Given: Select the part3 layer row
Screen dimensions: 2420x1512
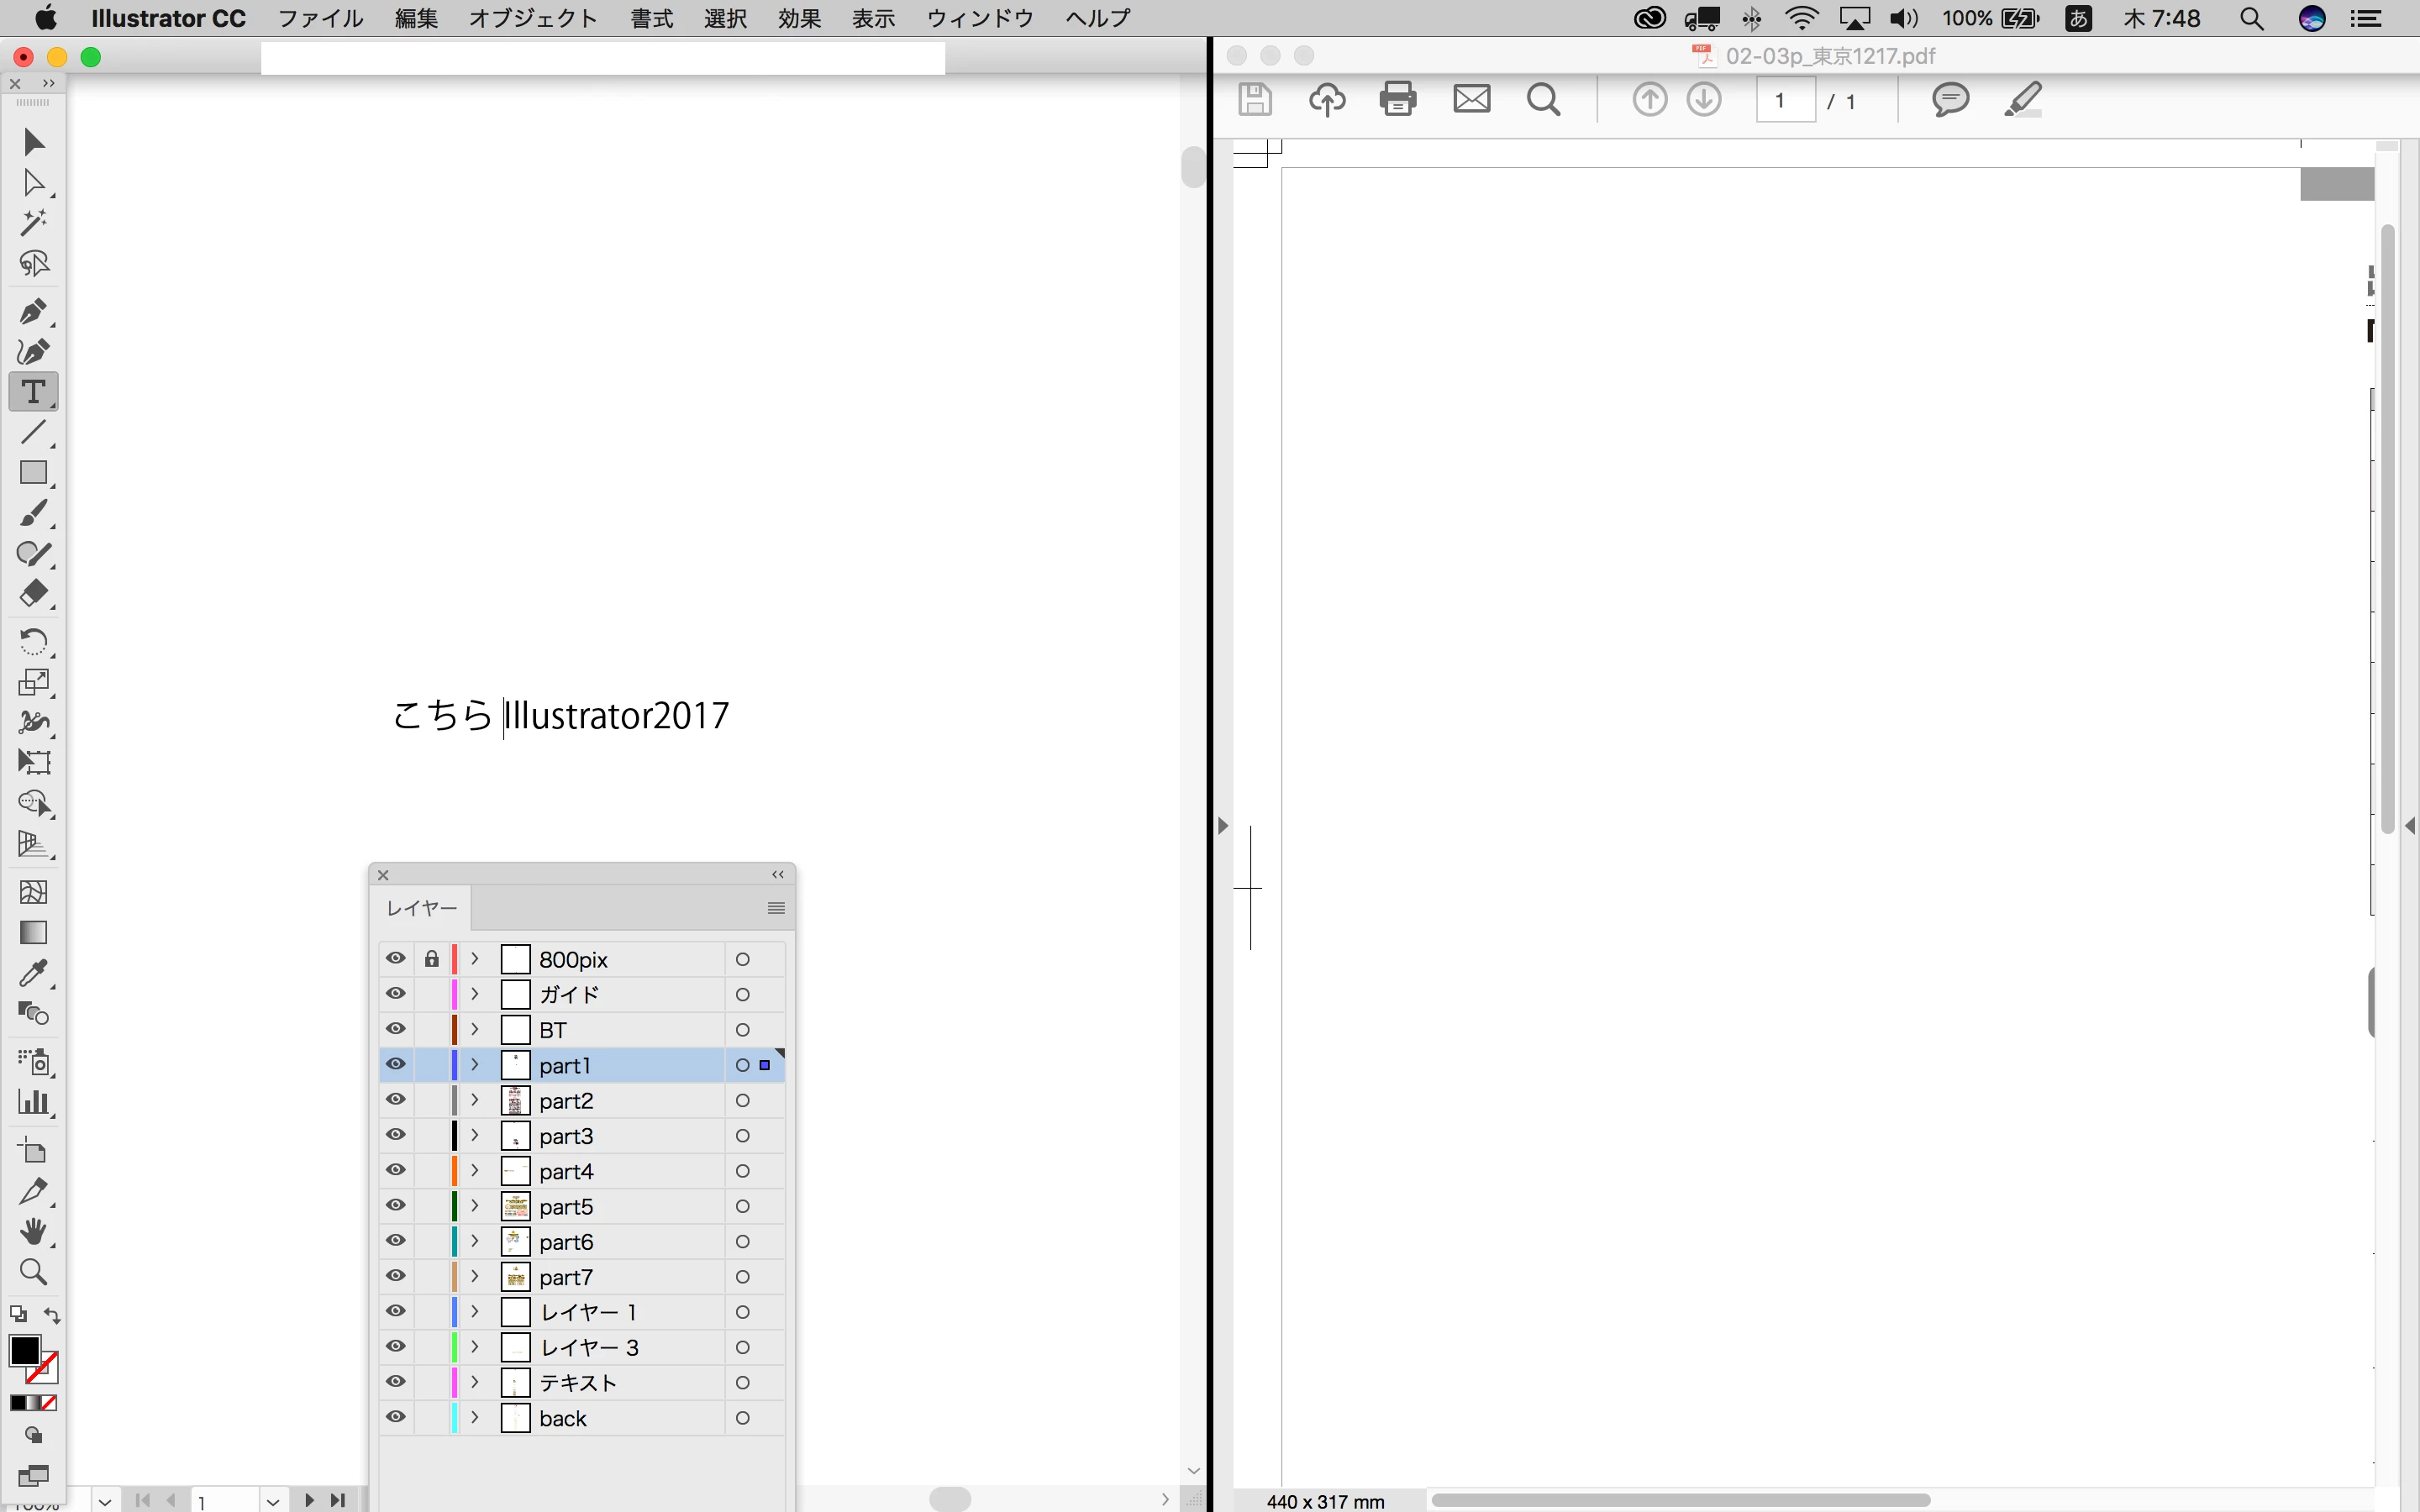Looking at the screenshot, I should (x=620, y=1136).
